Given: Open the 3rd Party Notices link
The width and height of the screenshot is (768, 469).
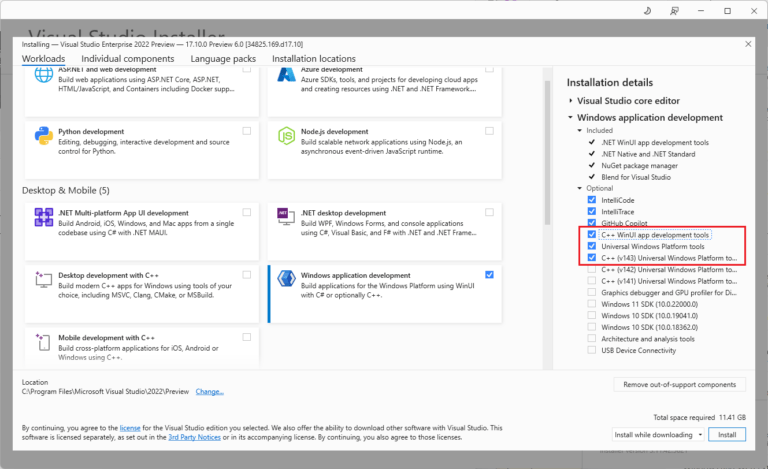Looking at the screenshot, I should [194, 437].
